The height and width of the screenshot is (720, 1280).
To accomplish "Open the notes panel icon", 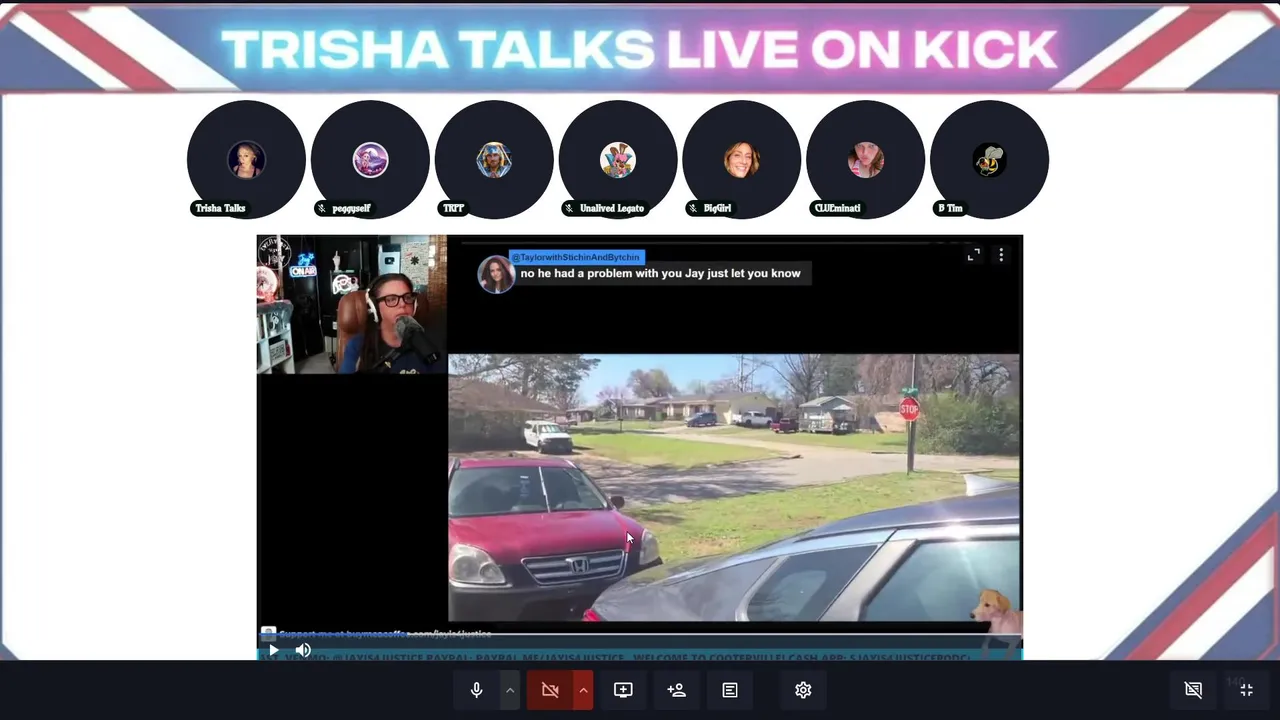I will tap(730, 690).
